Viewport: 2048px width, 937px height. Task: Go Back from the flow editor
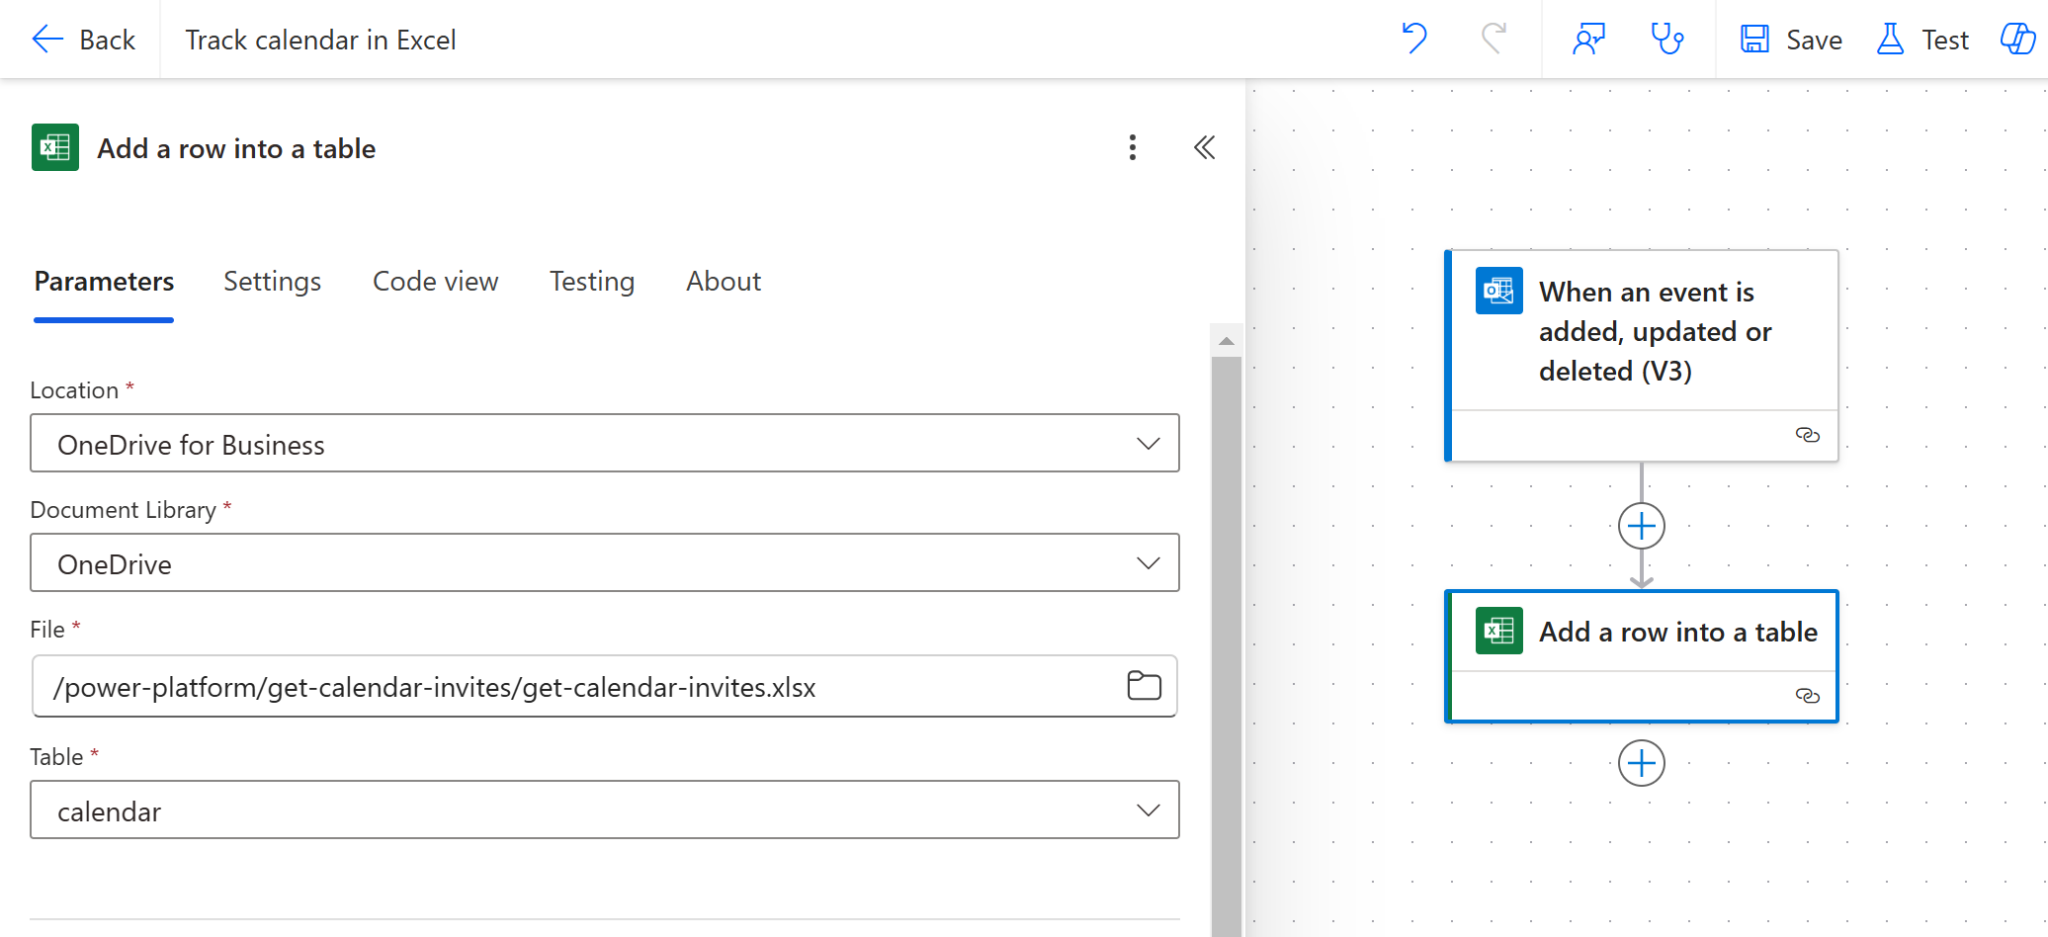[x=84, y=40]
